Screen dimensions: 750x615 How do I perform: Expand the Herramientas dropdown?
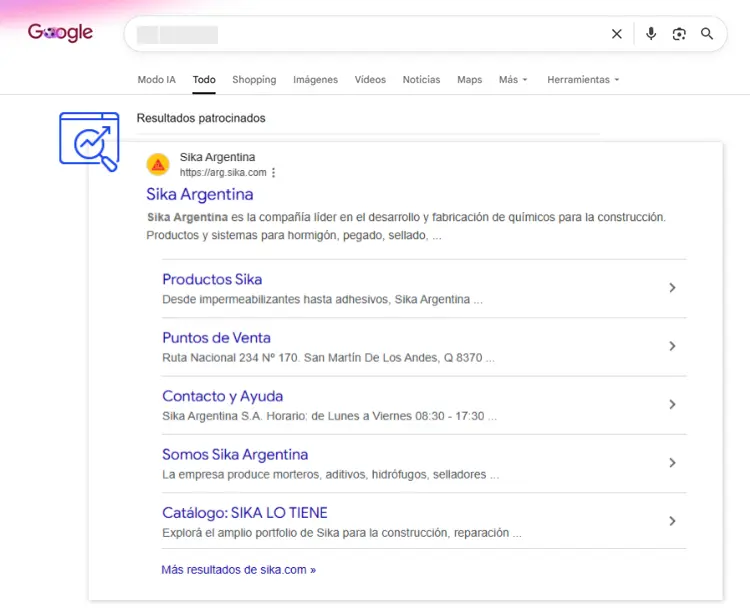(583, 79)
